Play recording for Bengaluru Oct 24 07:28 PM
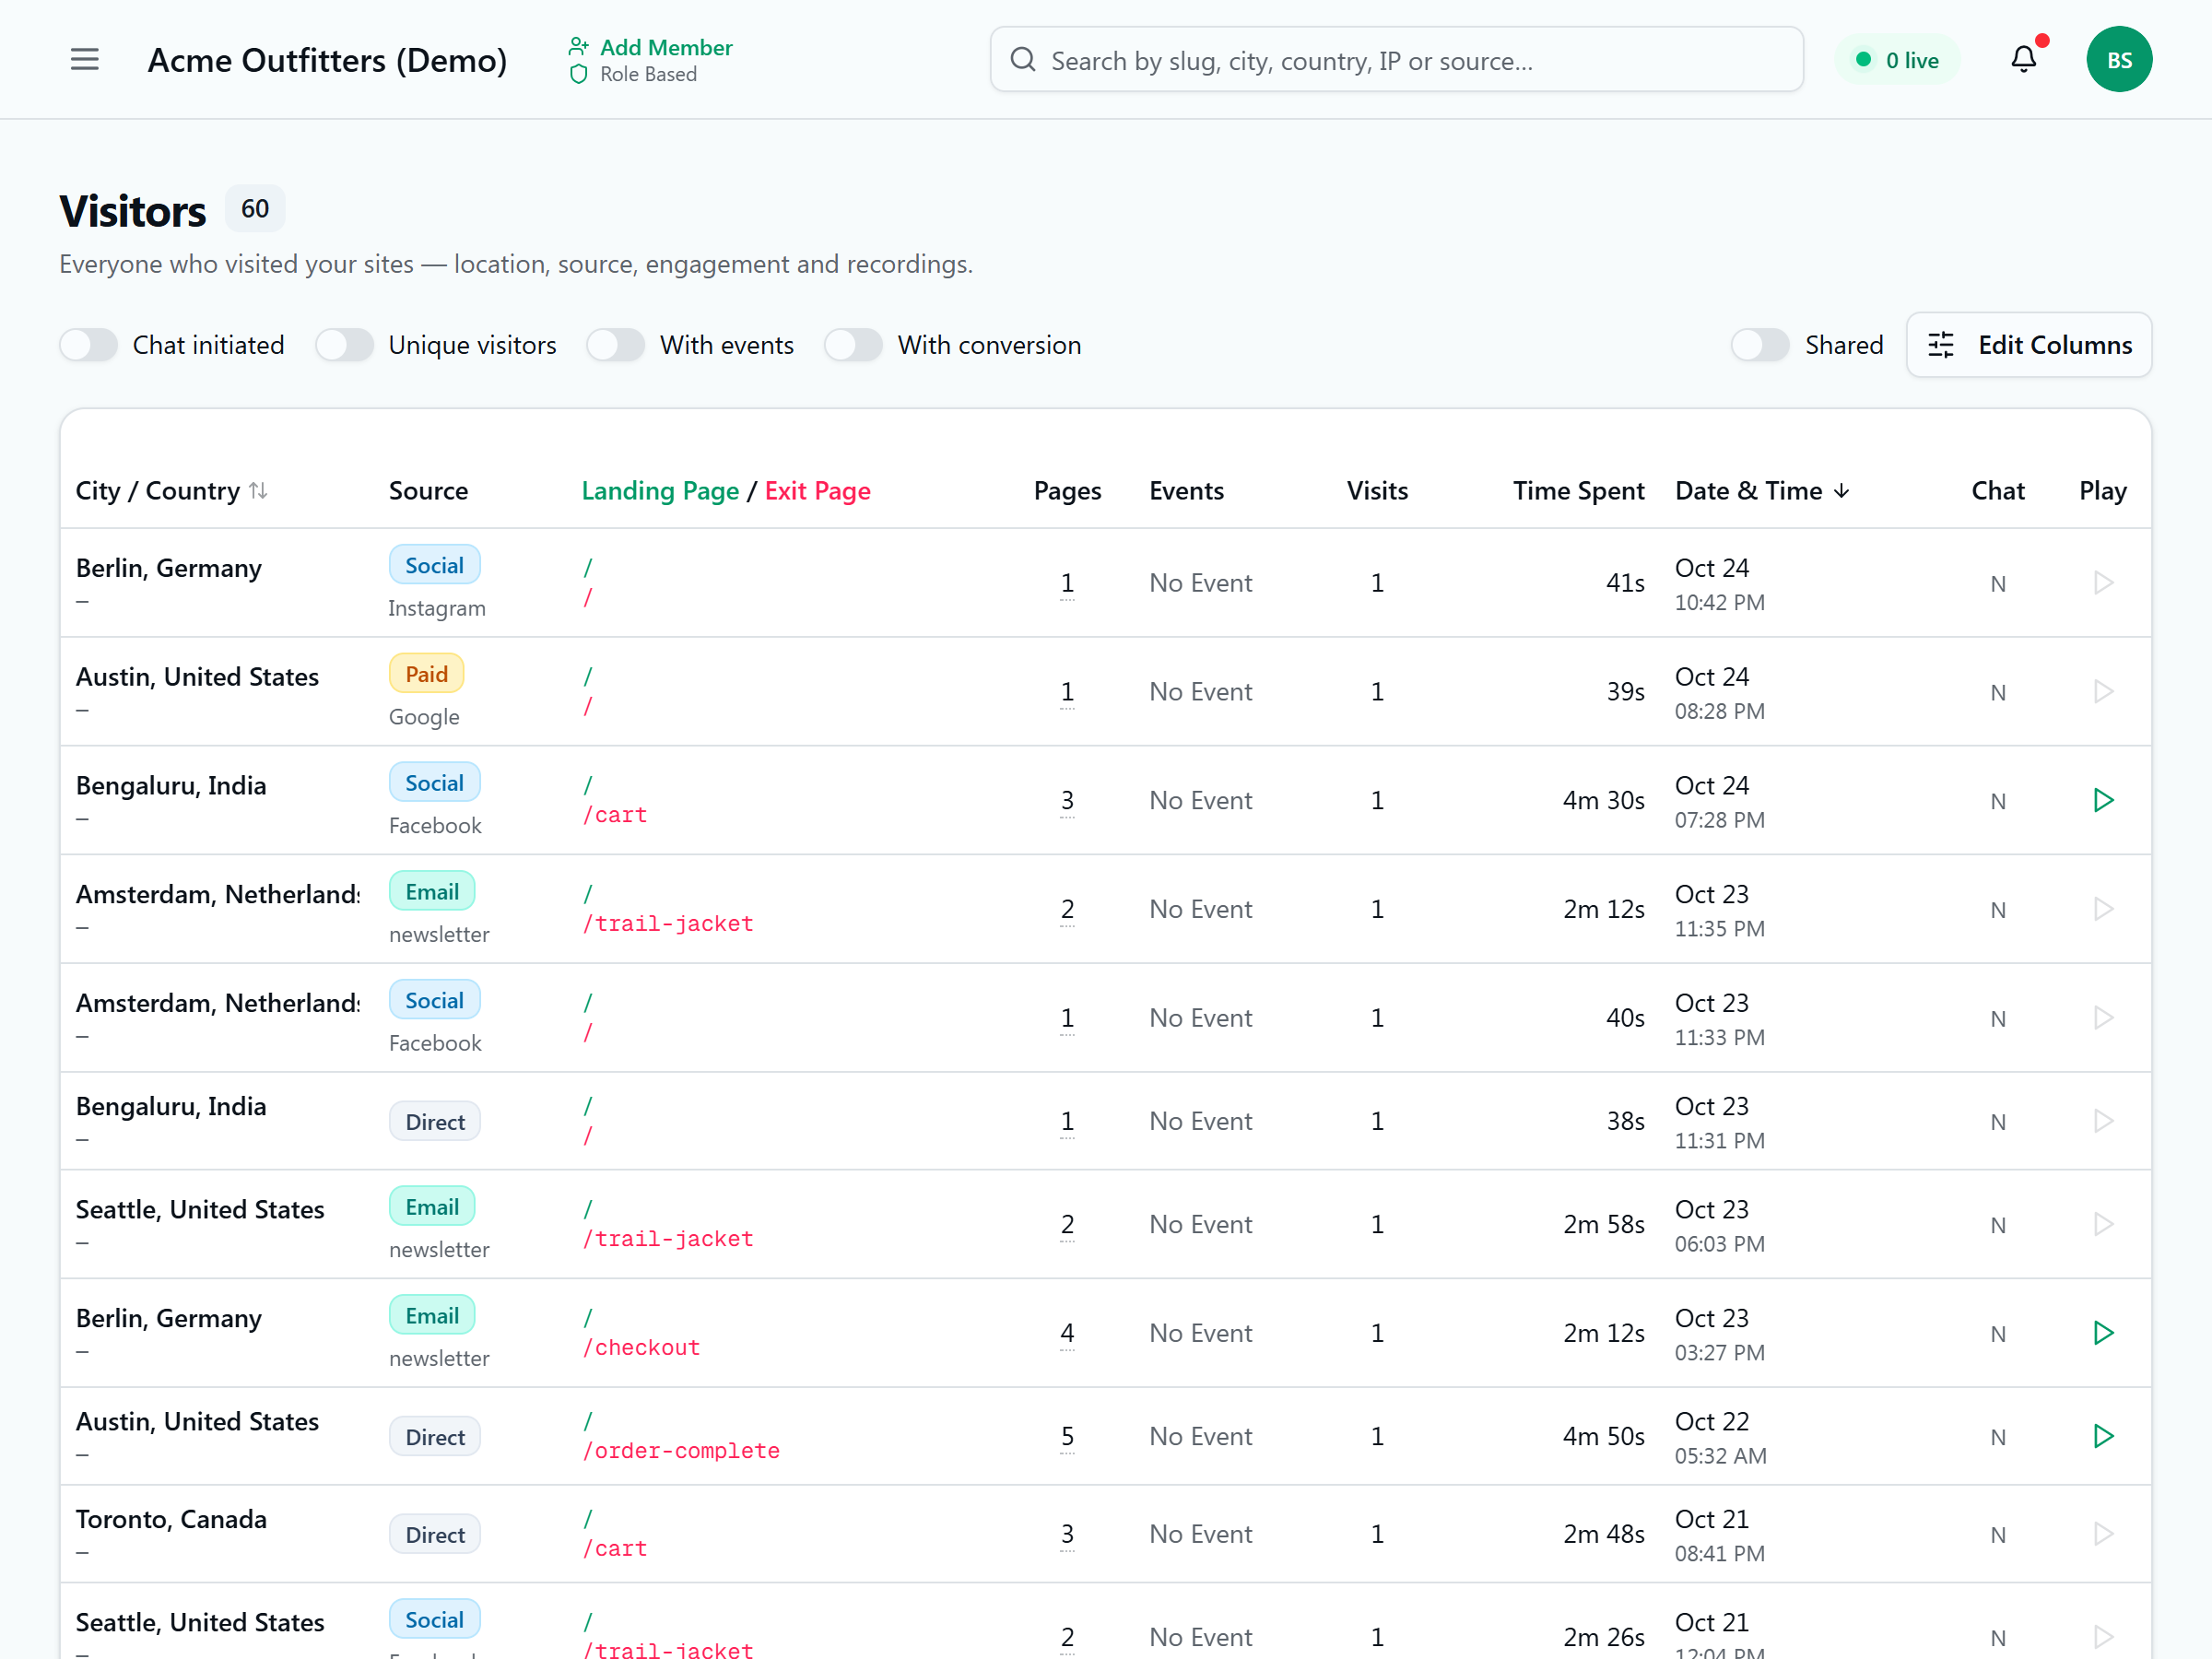 click(2103, 800)
